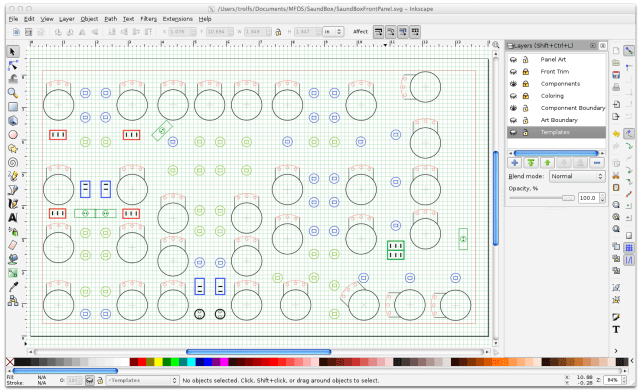Select the Rectangle tool
This screenshot has height=392, width=640.
[13, 107]
